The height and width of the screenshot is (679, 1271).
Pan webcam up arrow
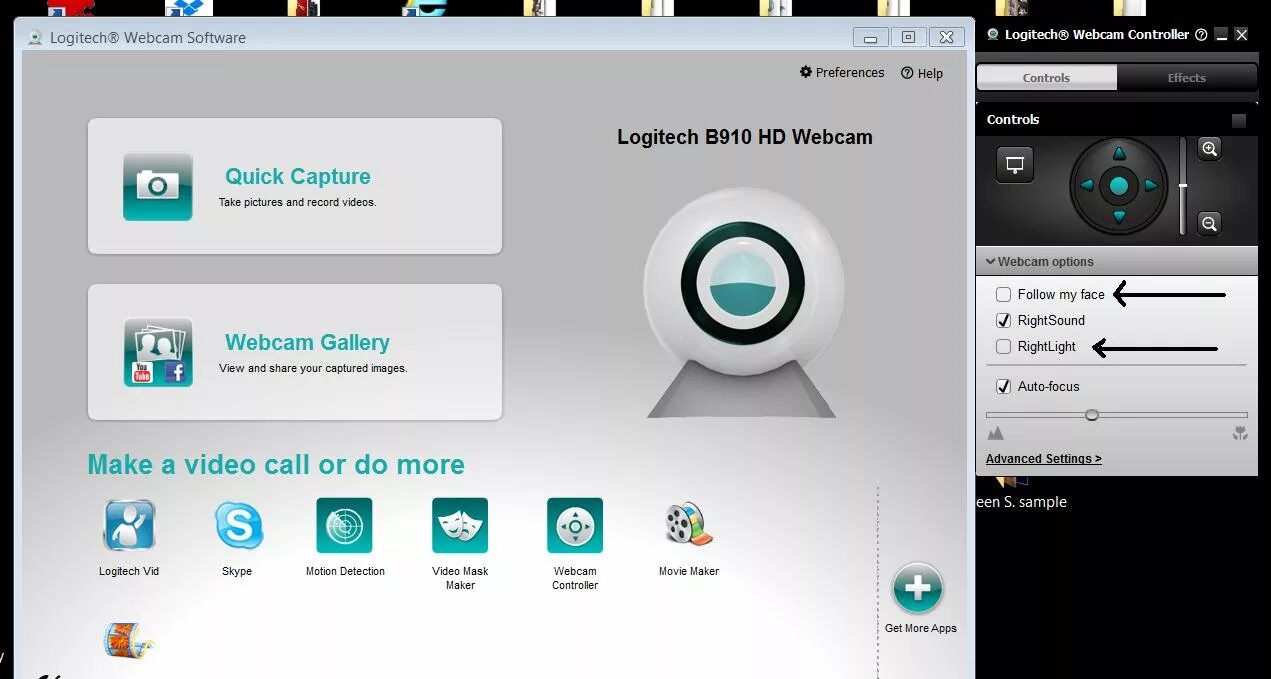(x=1119, y=153)
